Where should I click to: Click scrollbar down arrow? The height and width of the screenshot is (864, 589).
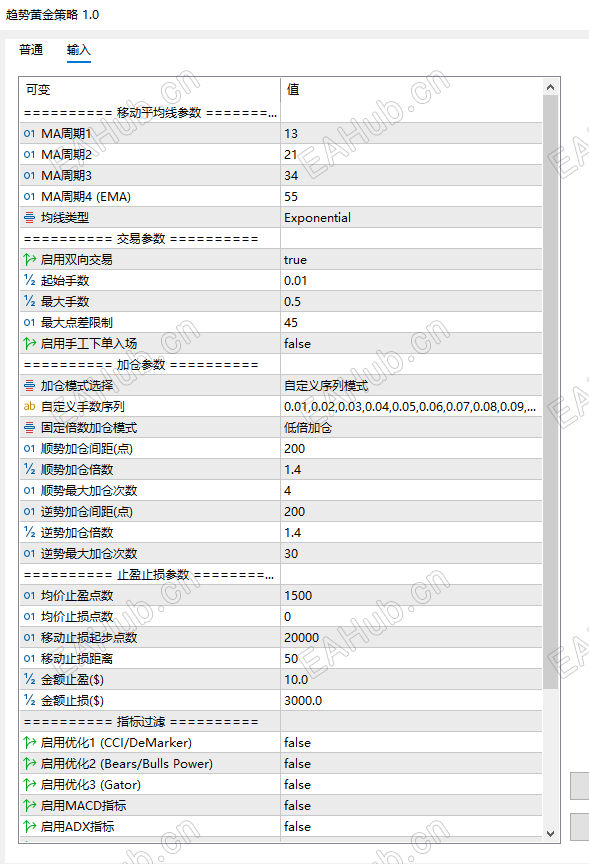[550, 834]
